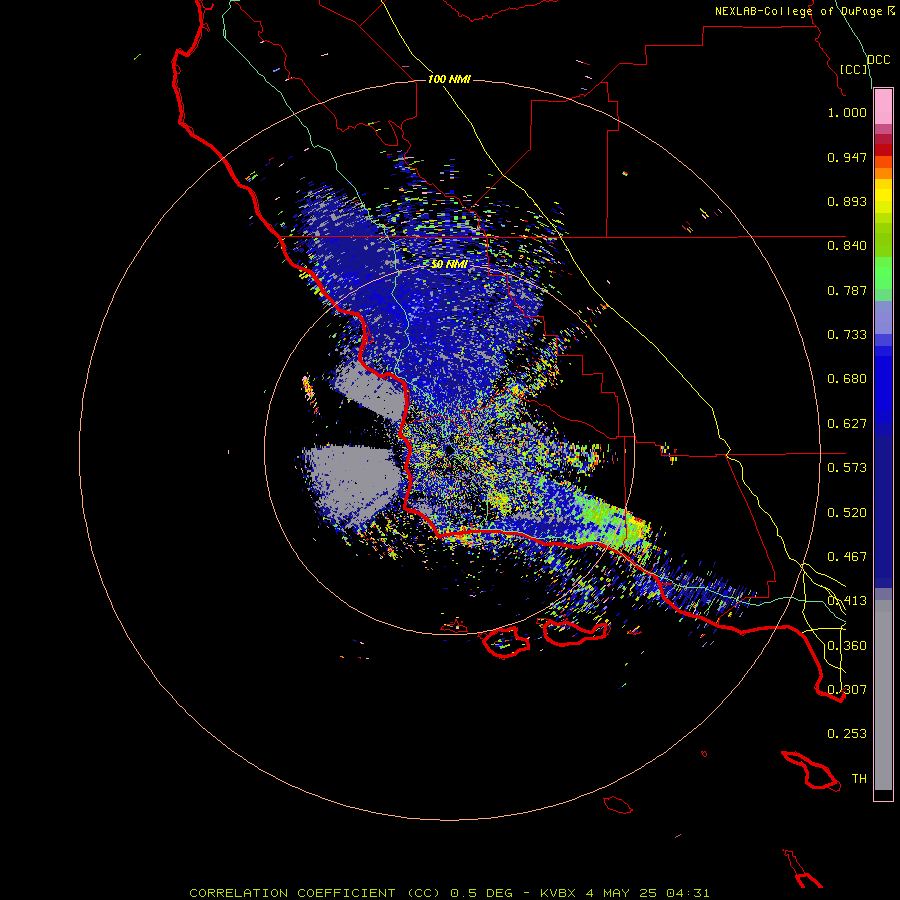
Task: Pick the red swatch on color bar
Action: (883, 150)
